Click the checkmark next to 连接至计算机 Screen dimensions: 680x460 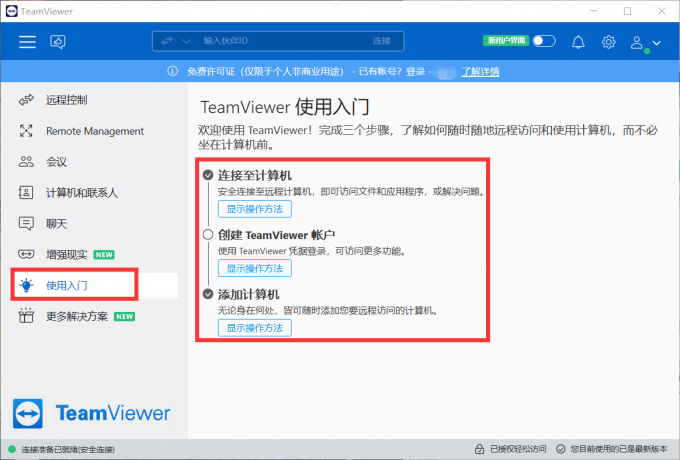click(x=208, y=175)
